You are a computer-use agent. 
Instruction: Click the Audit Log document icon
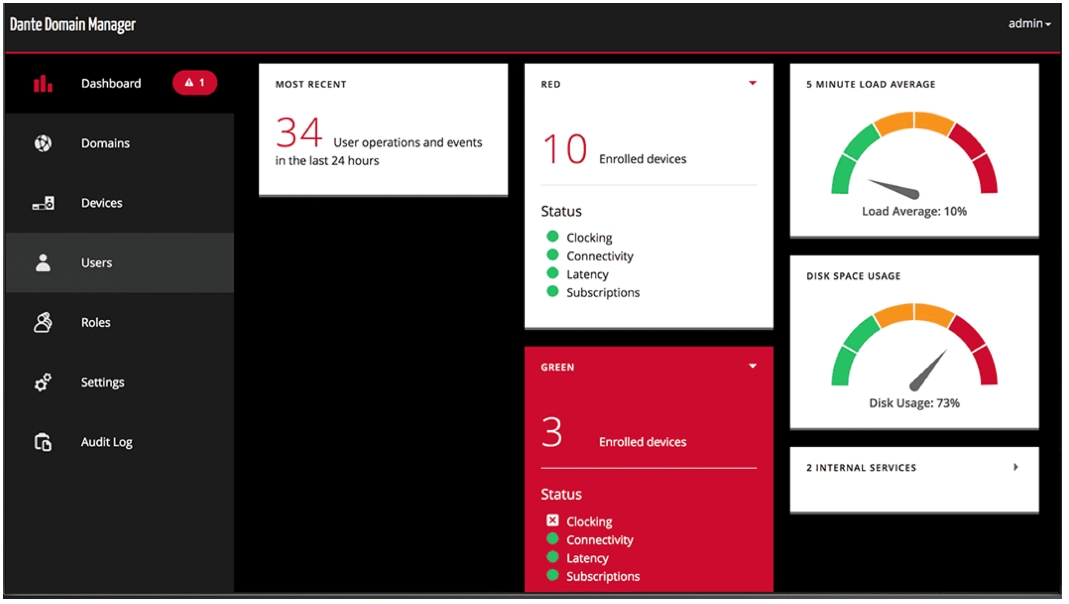coord(43,442)
